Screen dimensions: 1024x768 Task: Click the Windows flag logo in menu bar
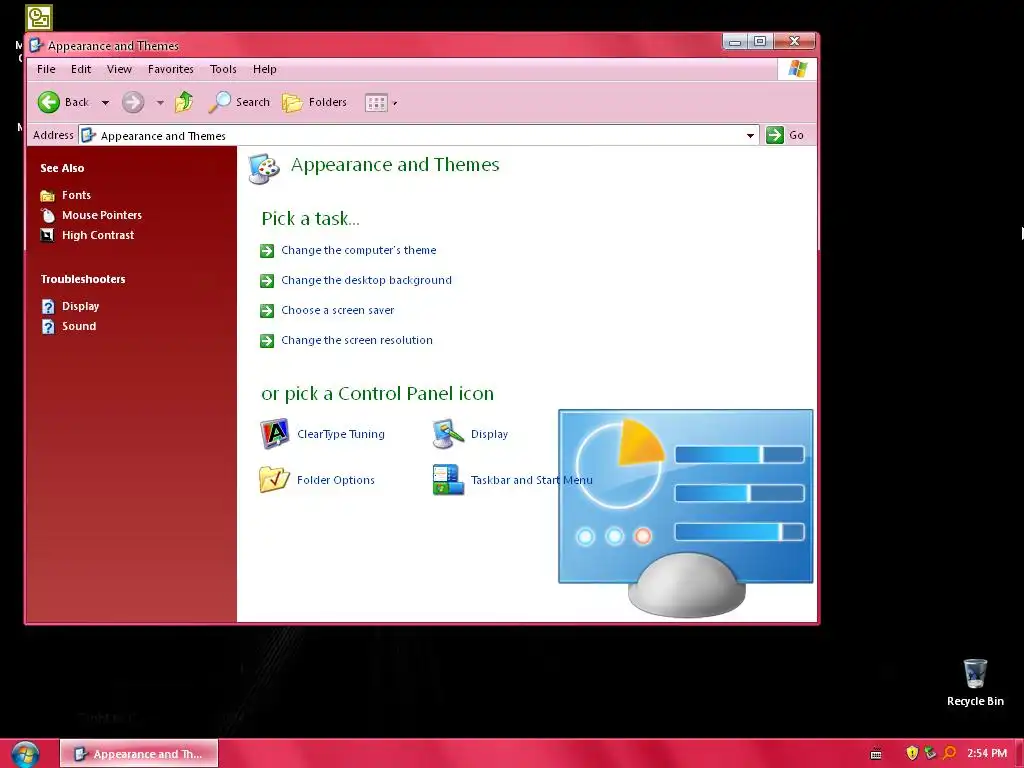click(797, 69)
